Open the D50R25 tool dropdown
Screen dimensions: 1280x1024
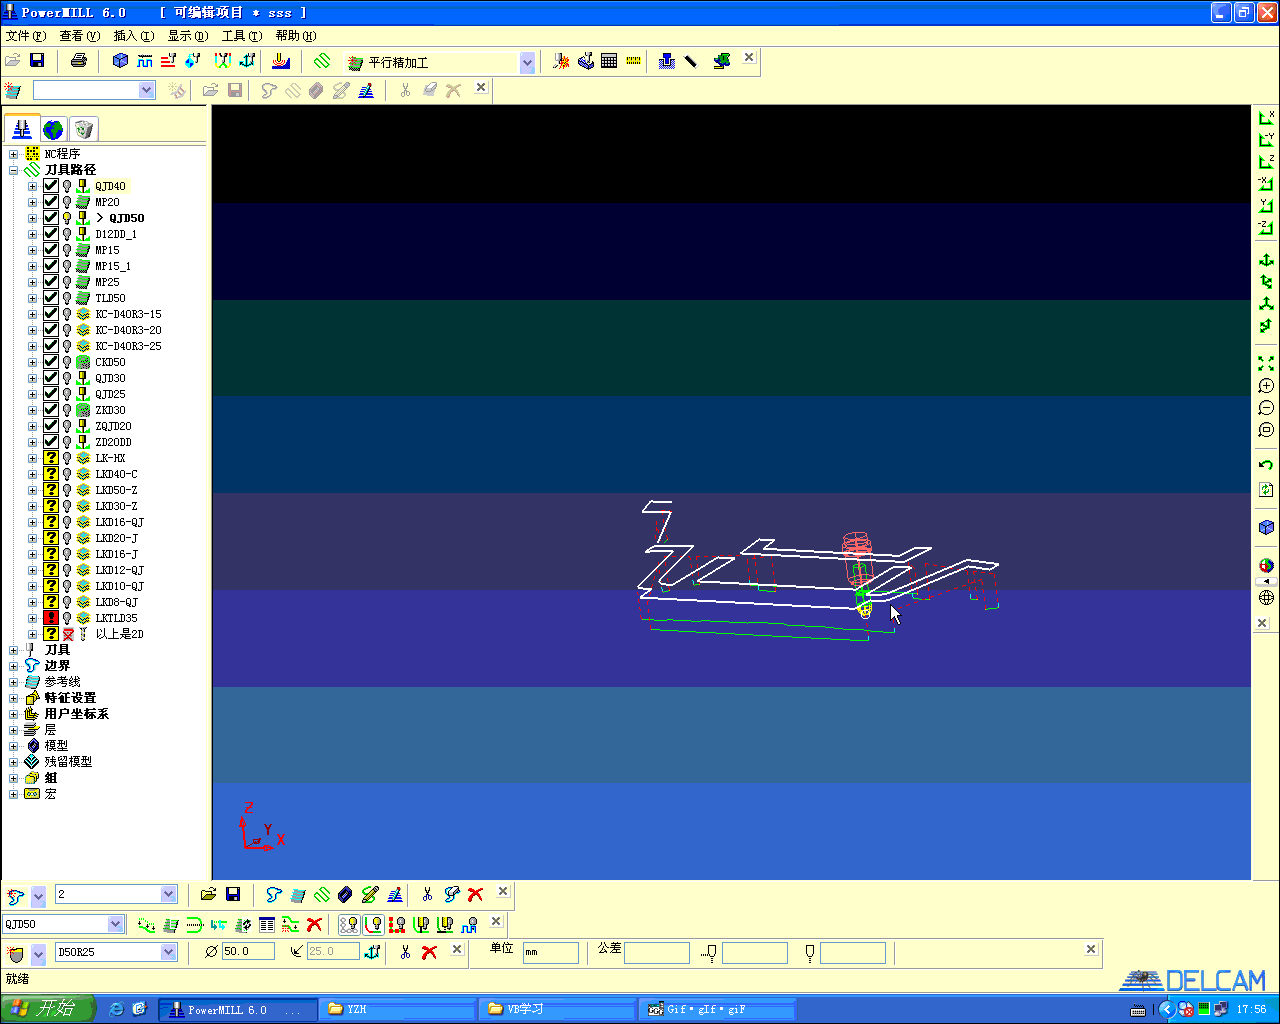(x=169, y=952)
